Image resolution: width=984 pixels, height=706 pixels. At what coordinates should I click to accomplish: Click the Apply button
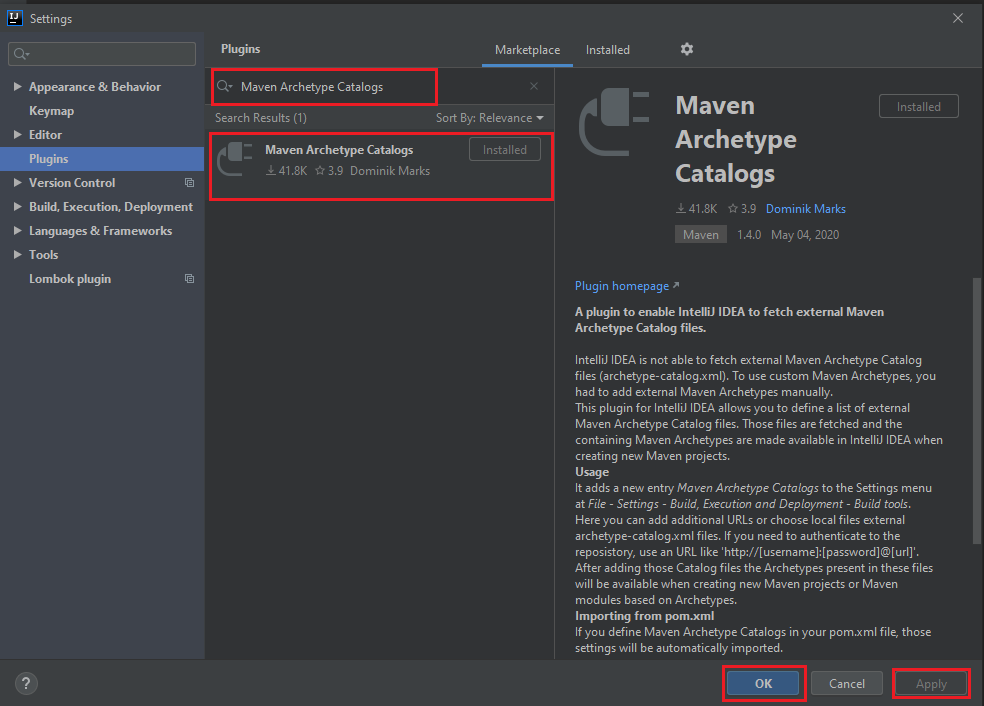pos(931,683)
